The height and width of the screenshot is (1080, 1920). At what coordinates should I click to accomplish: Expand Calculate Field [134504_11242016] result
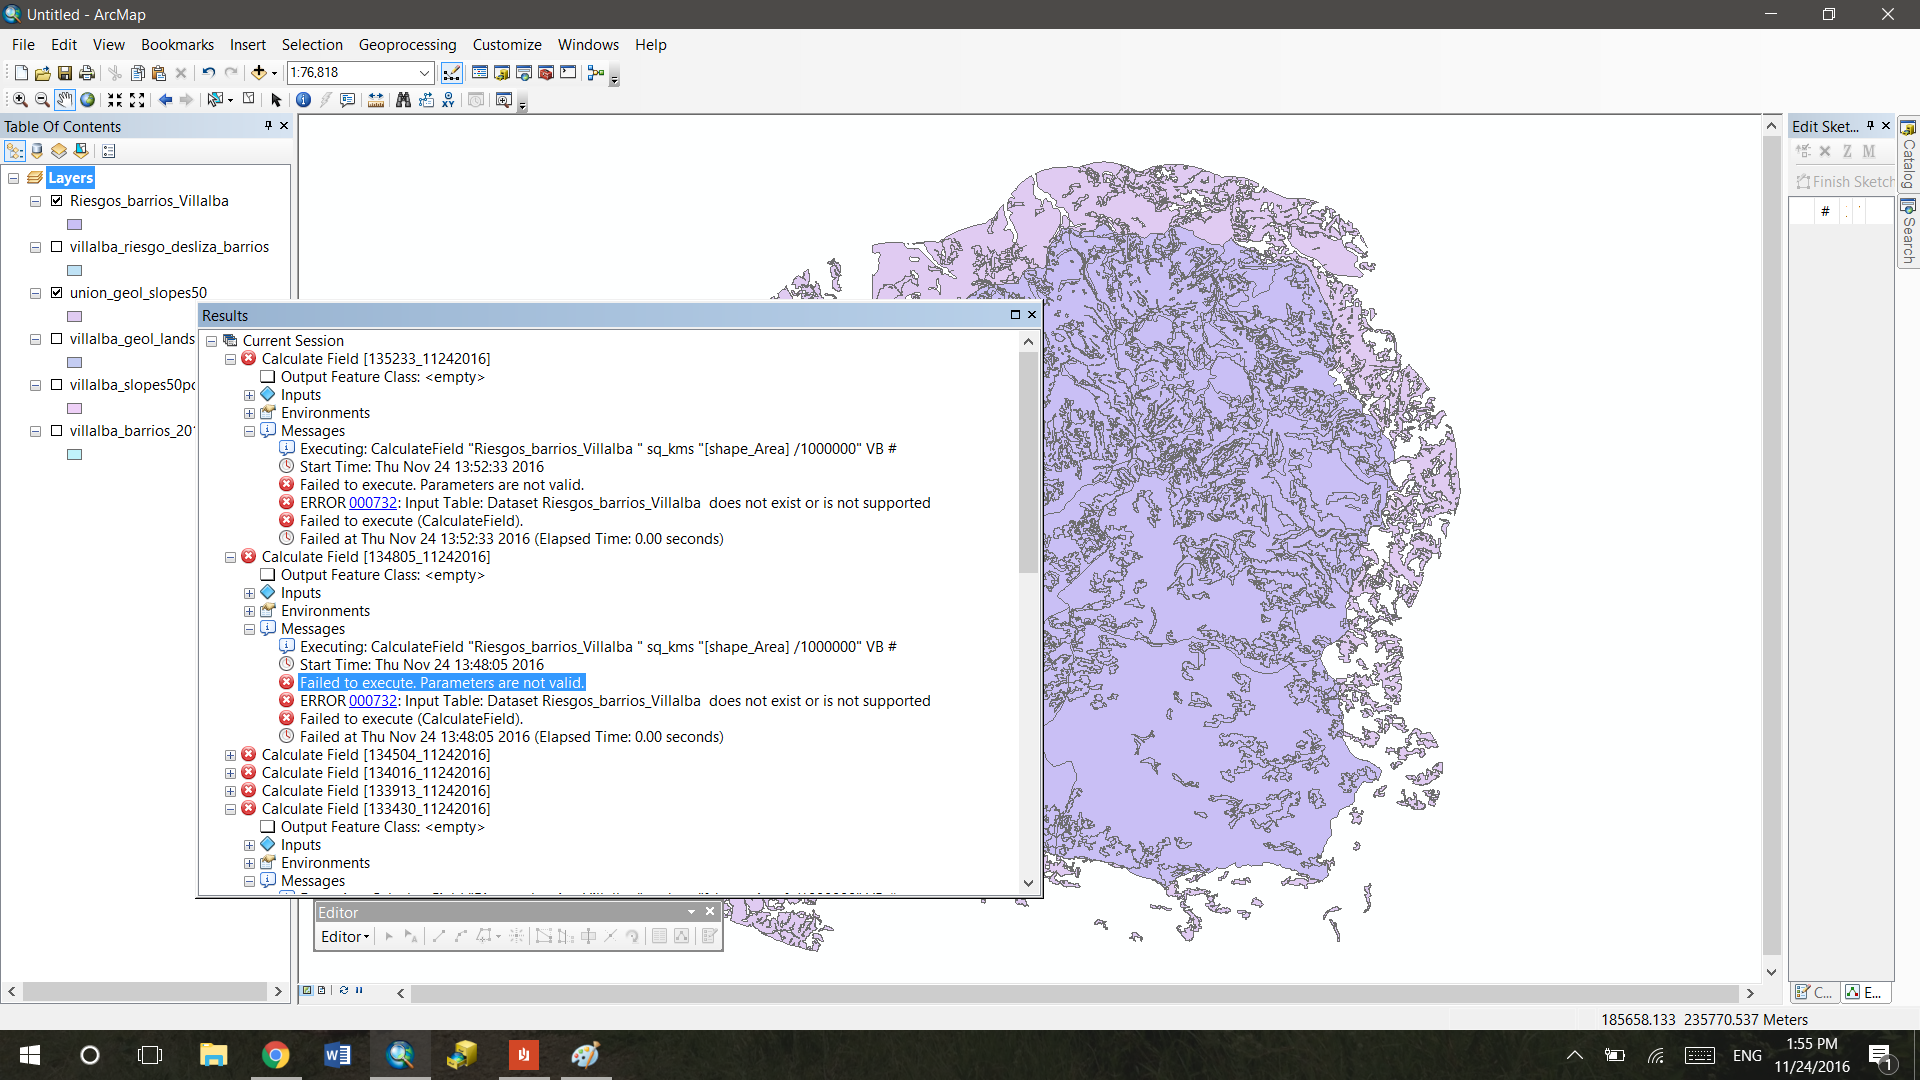(x=231, y=755)
